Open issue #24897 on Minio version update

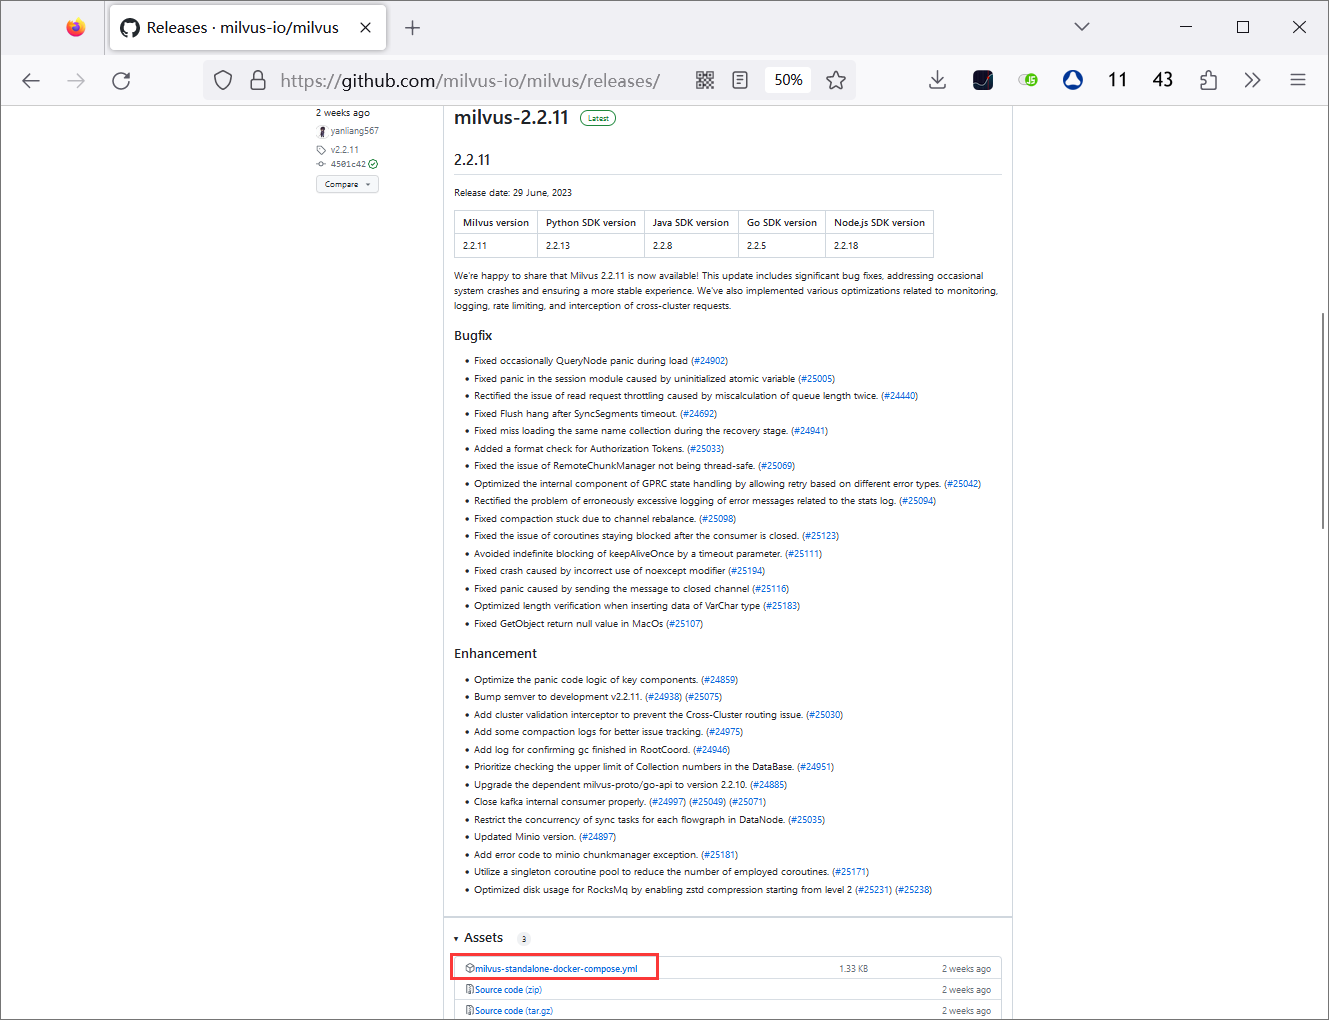point(598,837)
